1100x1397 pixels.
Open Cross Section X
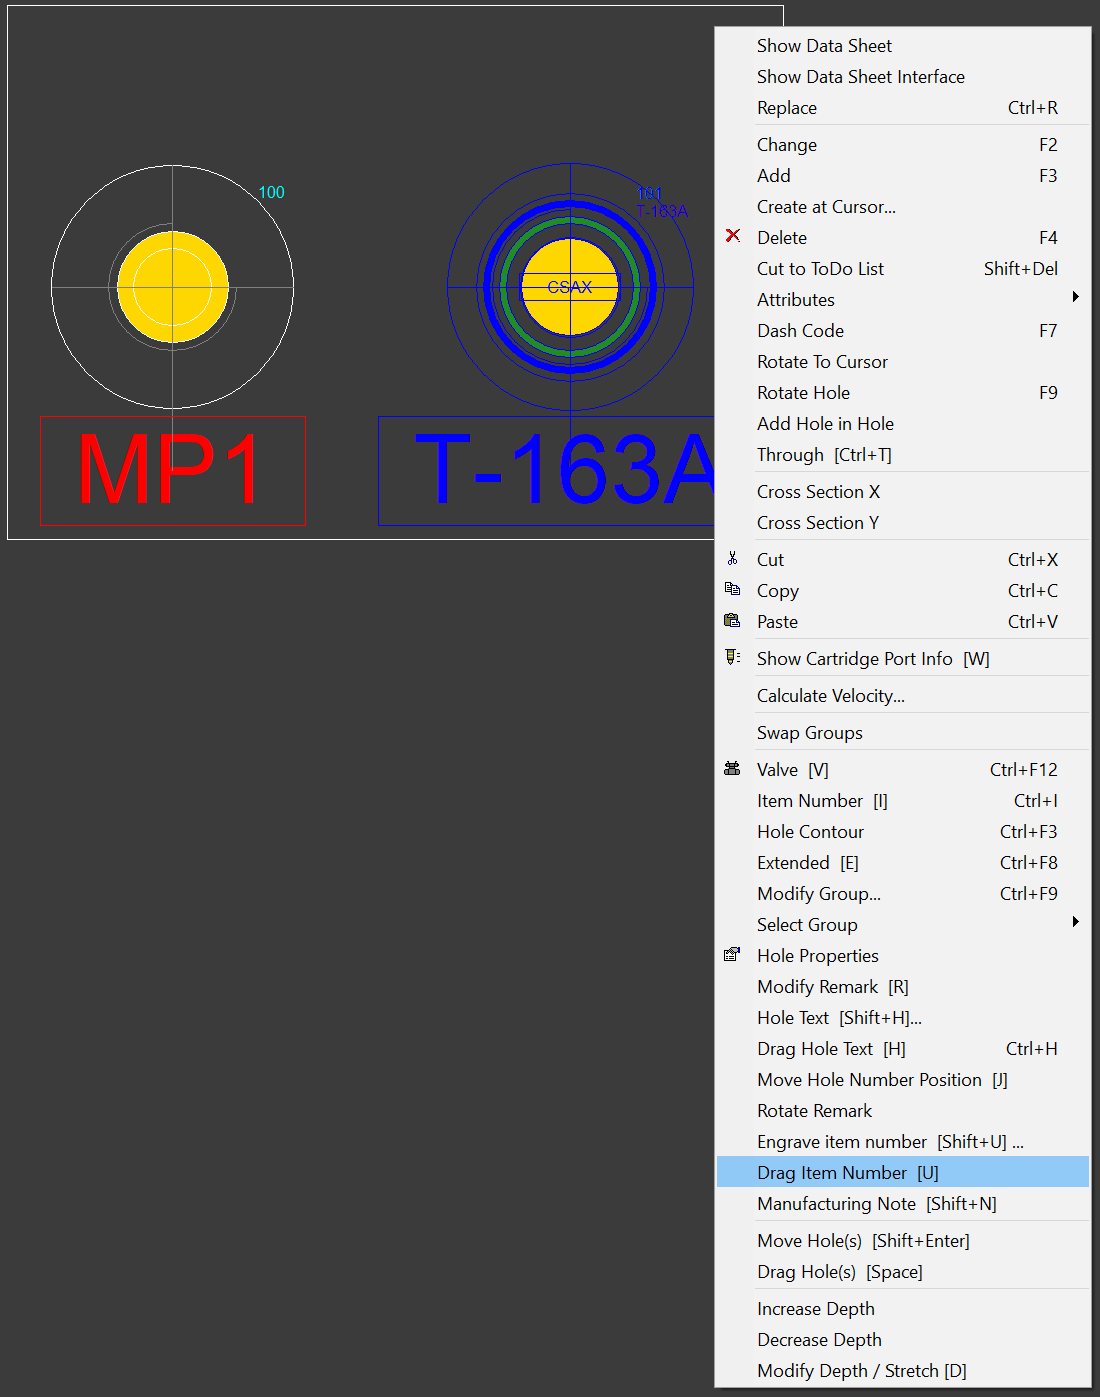[x=903, y=492]
